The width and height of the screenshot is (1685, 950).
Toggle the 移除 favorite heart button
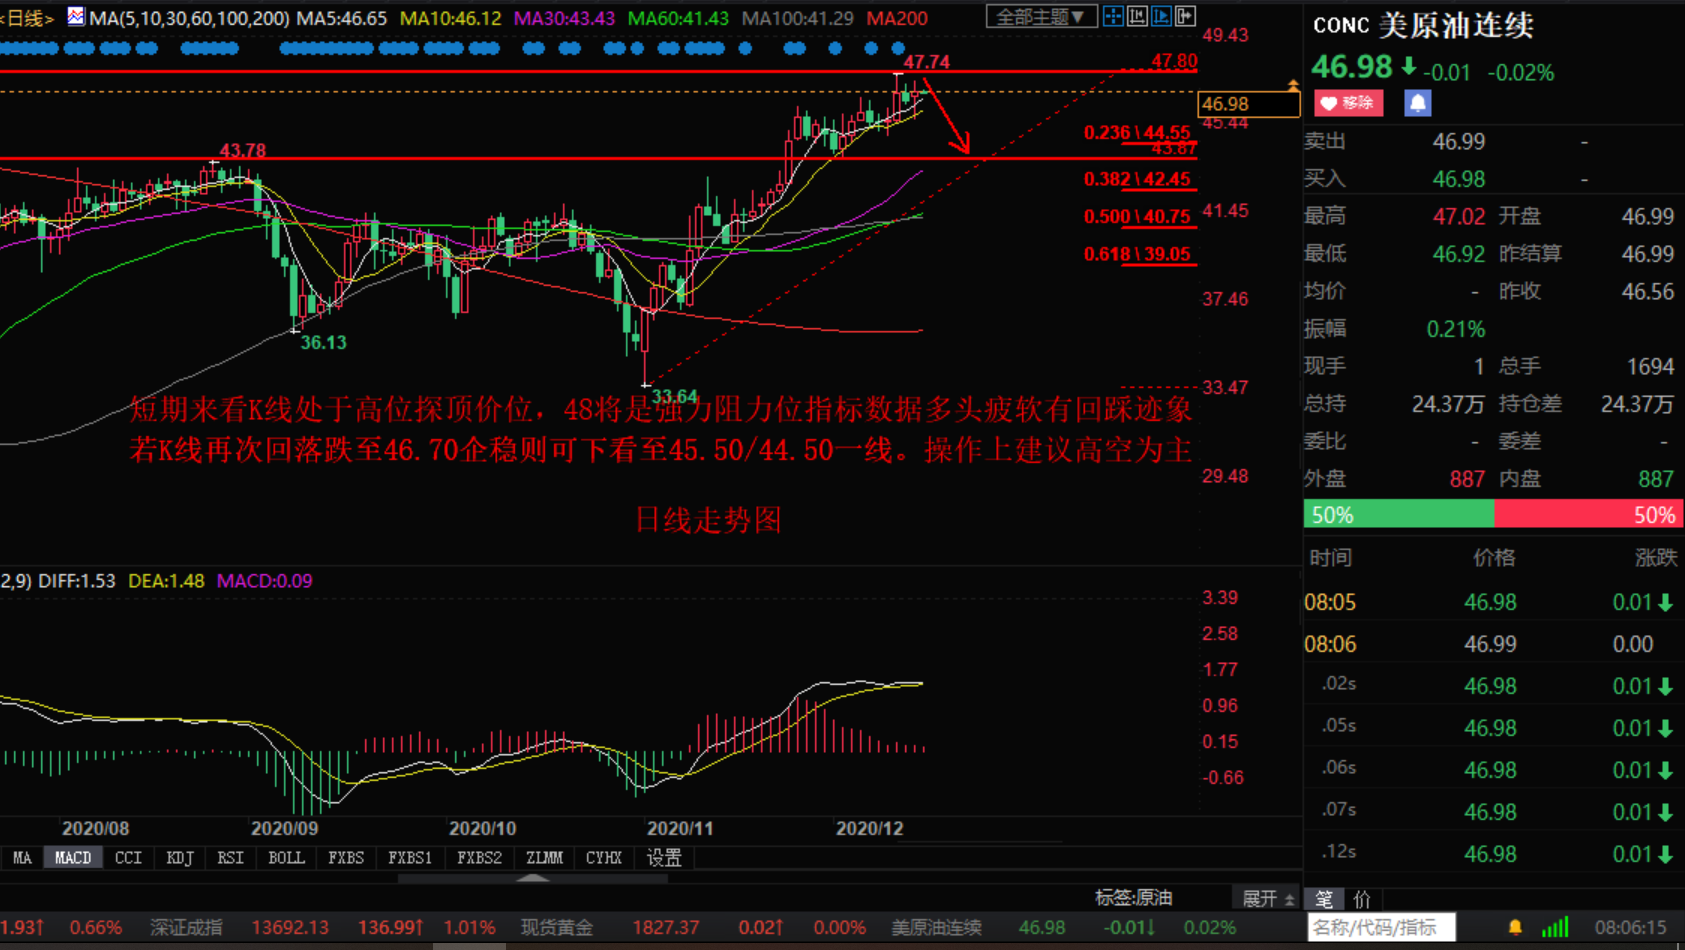point(1348,103)
